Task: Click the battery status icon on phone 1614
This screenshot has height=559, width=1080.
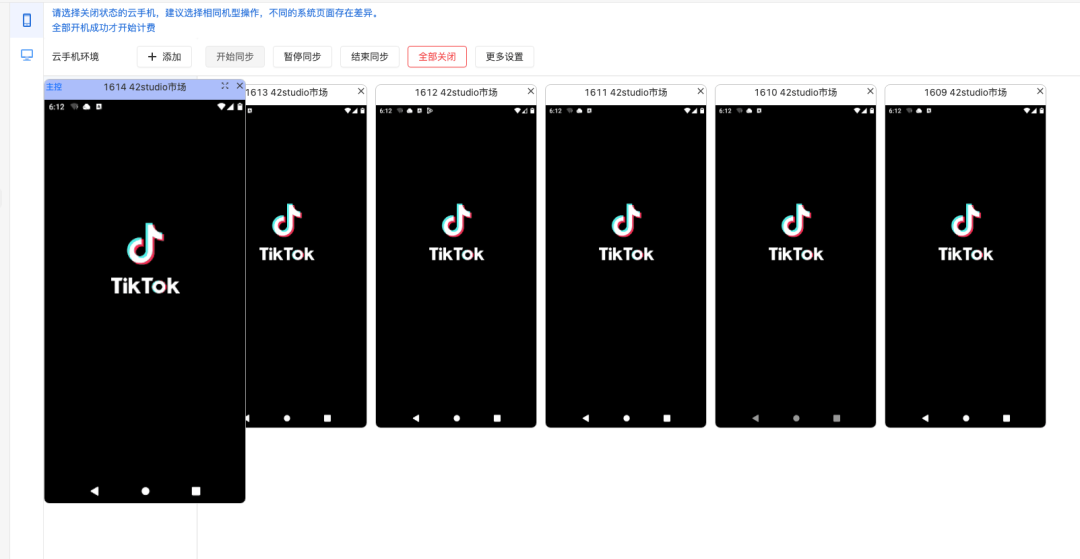Action: pos(240,107)
